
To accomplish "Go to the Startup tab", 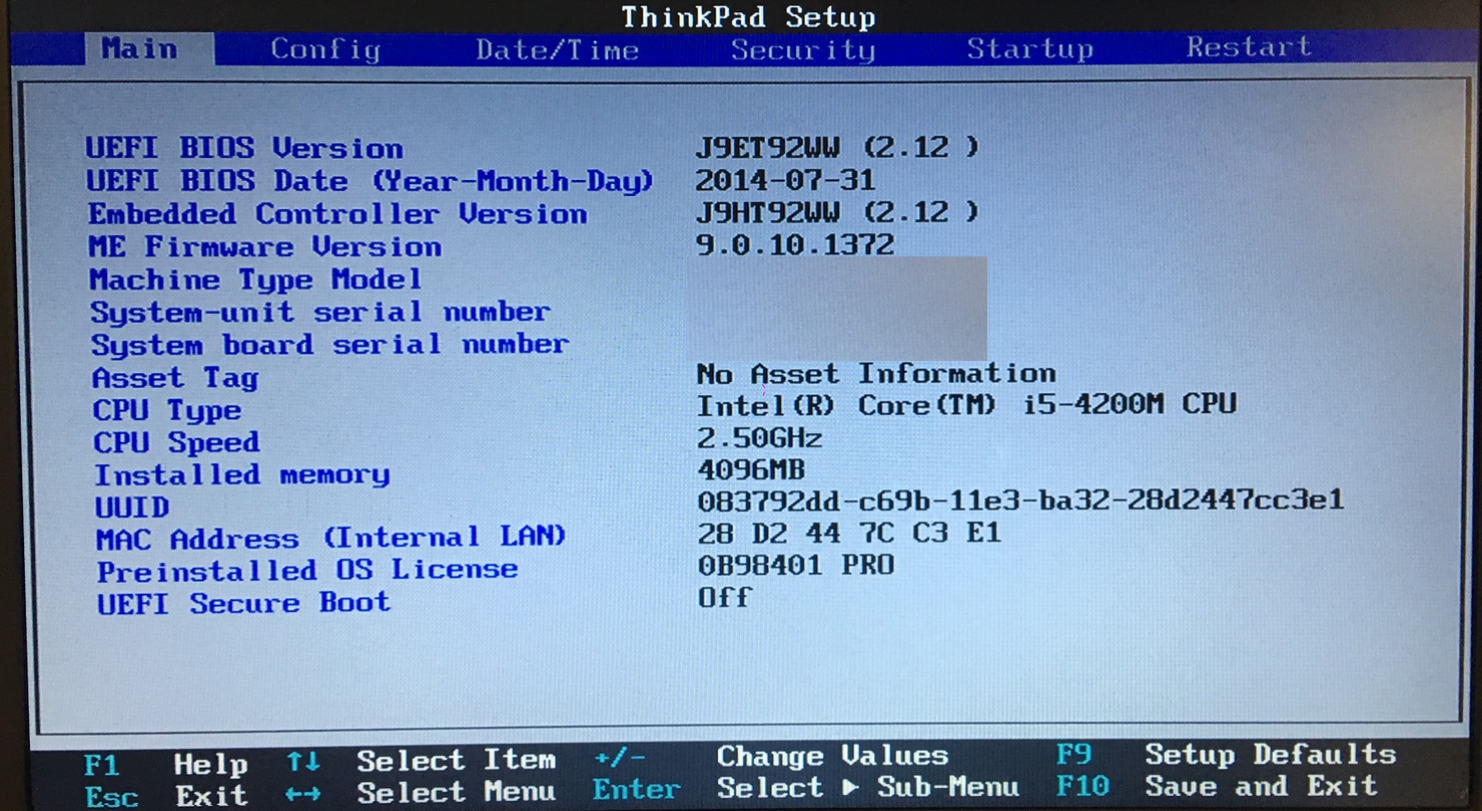I will click(x=1029, y=49).
